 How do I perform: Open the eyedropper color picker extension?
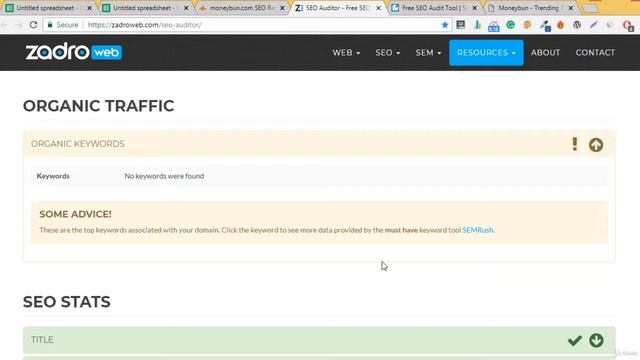coord(545,26)
